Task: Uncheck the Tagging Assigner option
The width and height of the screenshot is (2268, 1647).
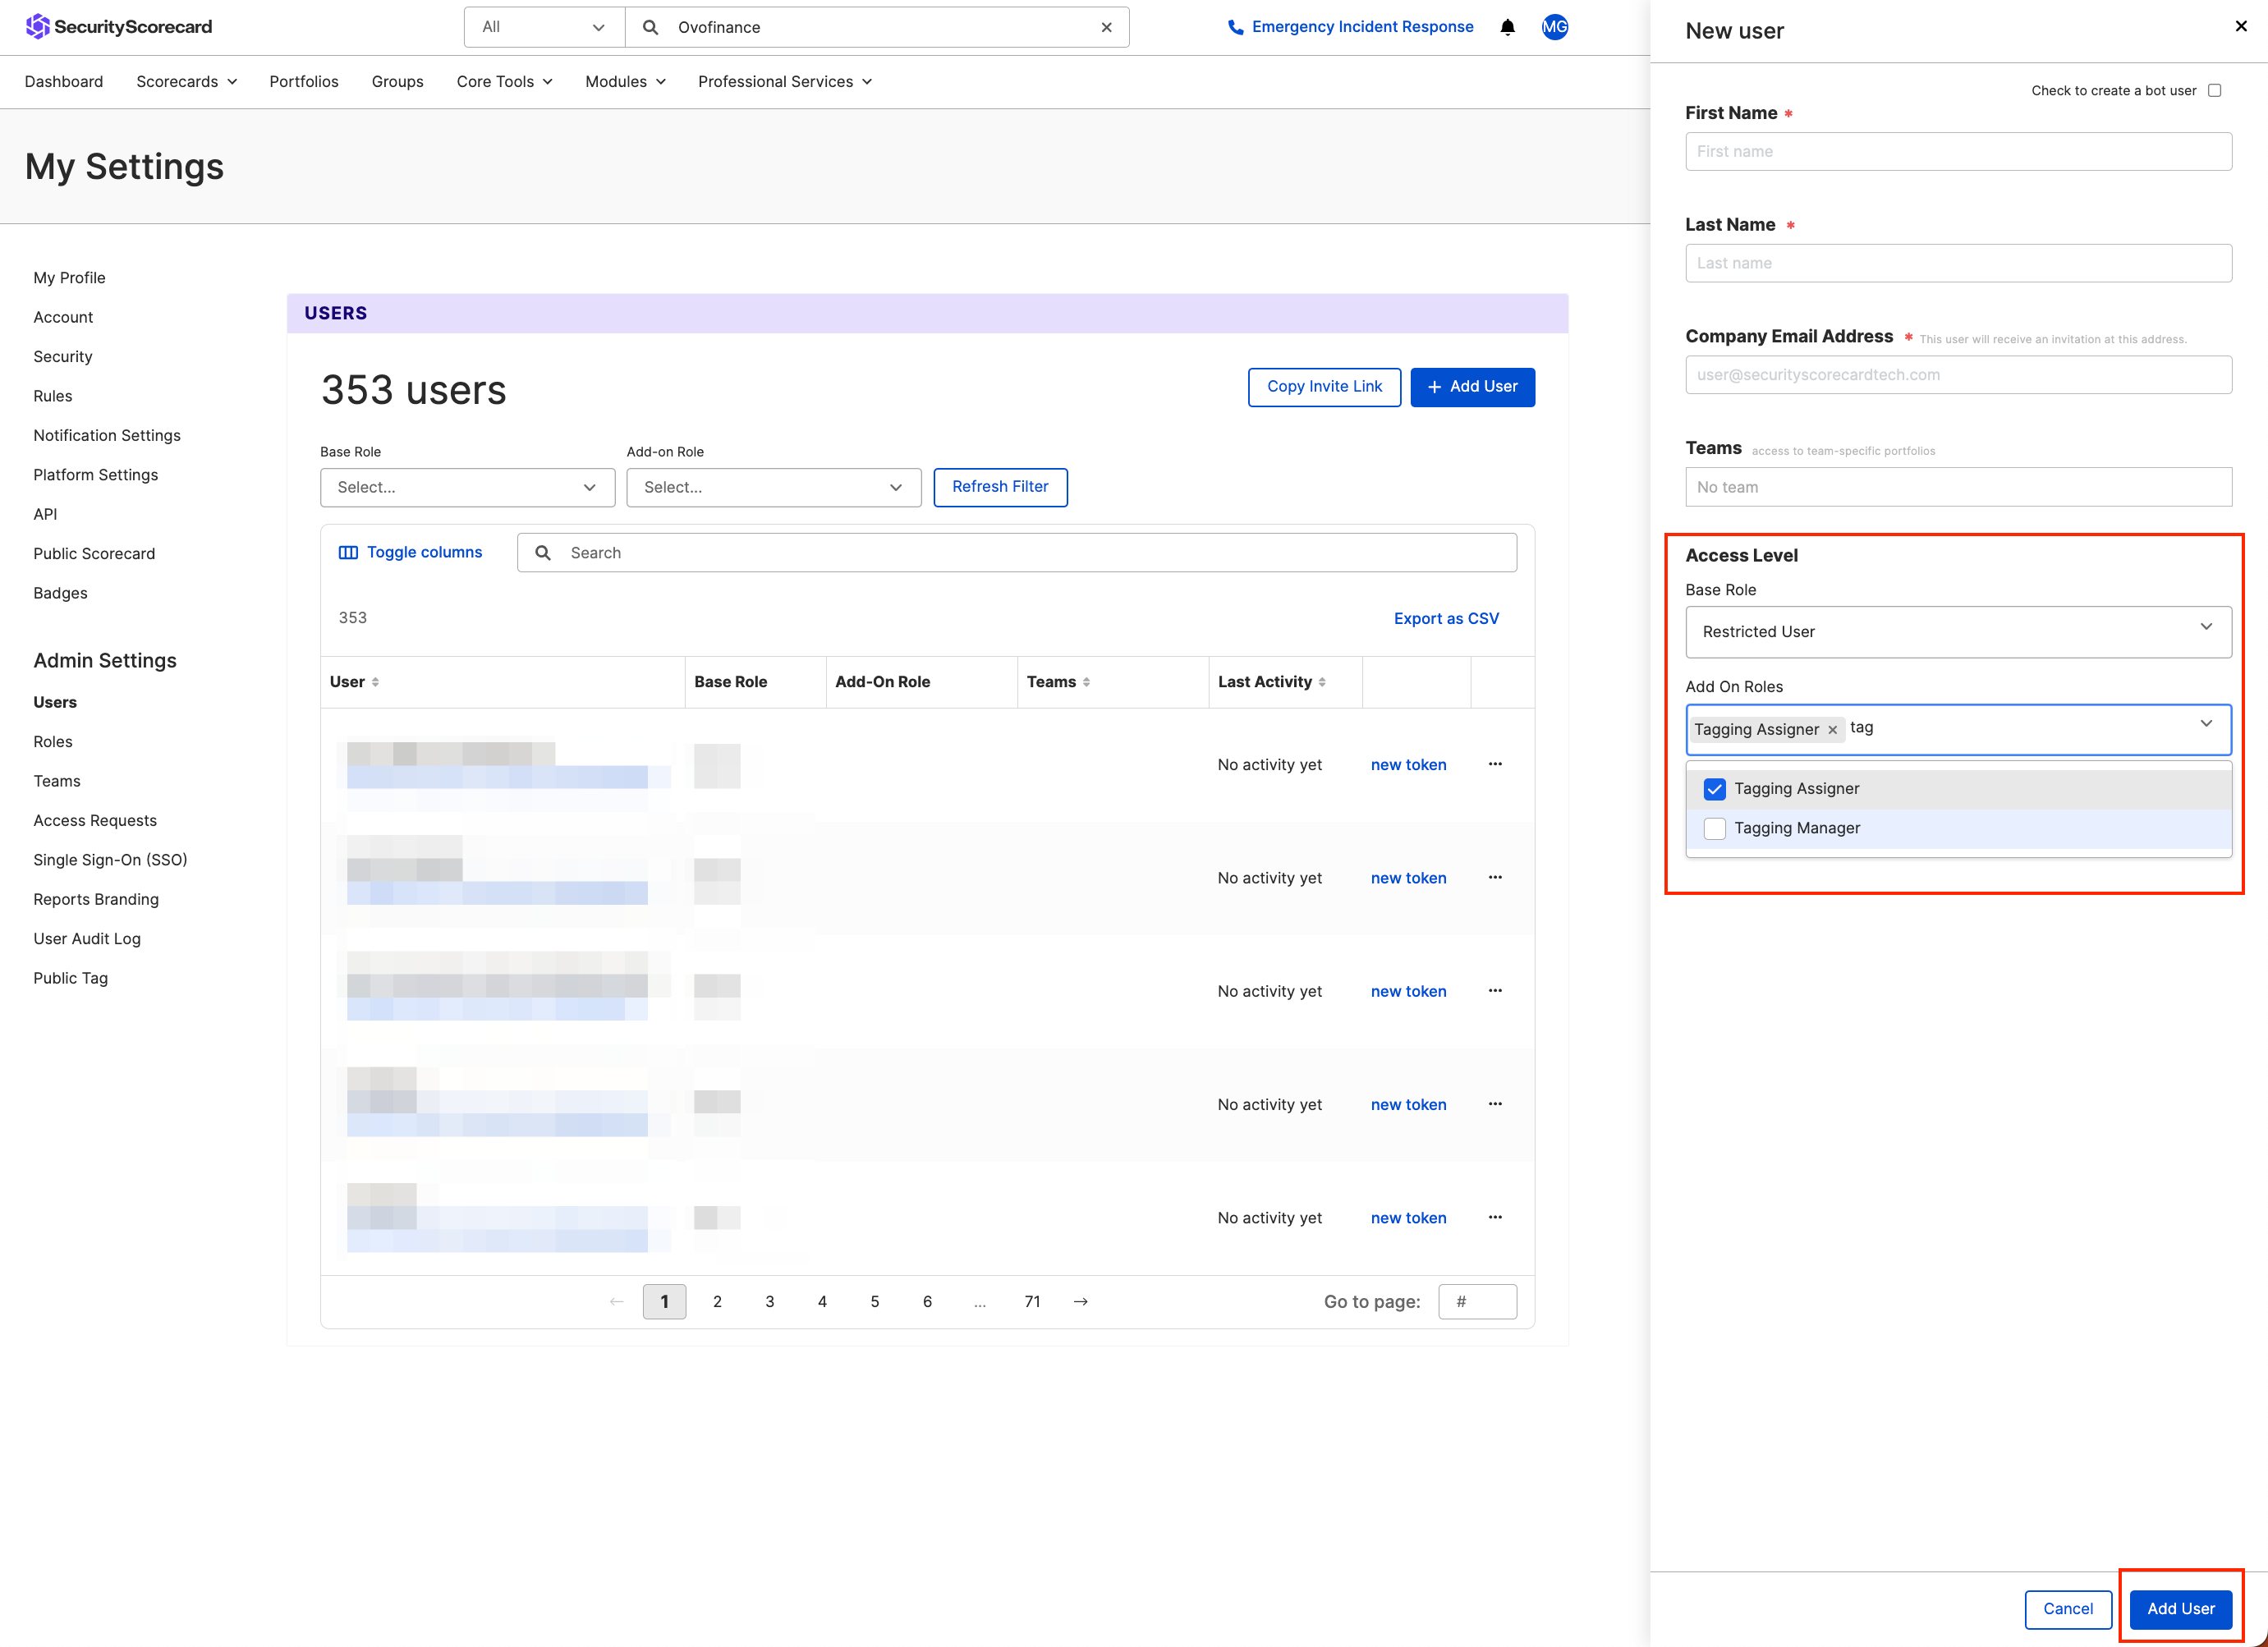Action: [1714, 789]
